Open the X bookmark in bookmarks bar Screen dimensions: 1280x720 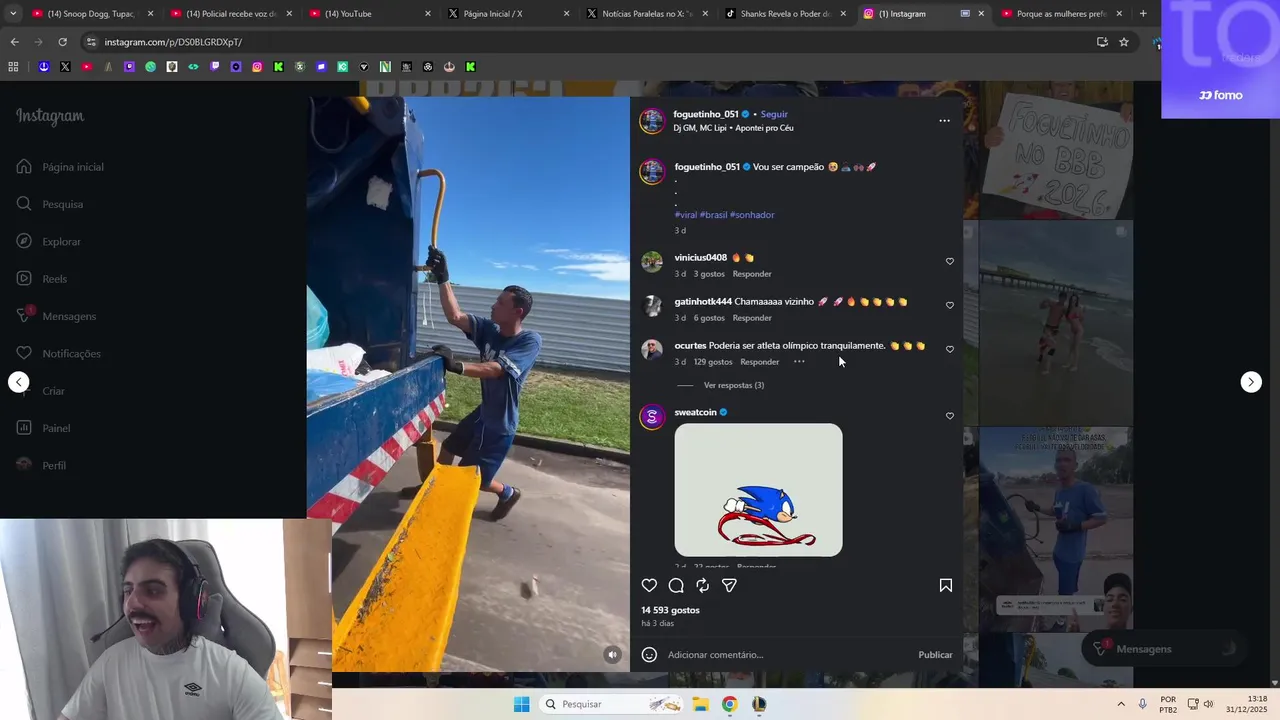pos(65,67)
